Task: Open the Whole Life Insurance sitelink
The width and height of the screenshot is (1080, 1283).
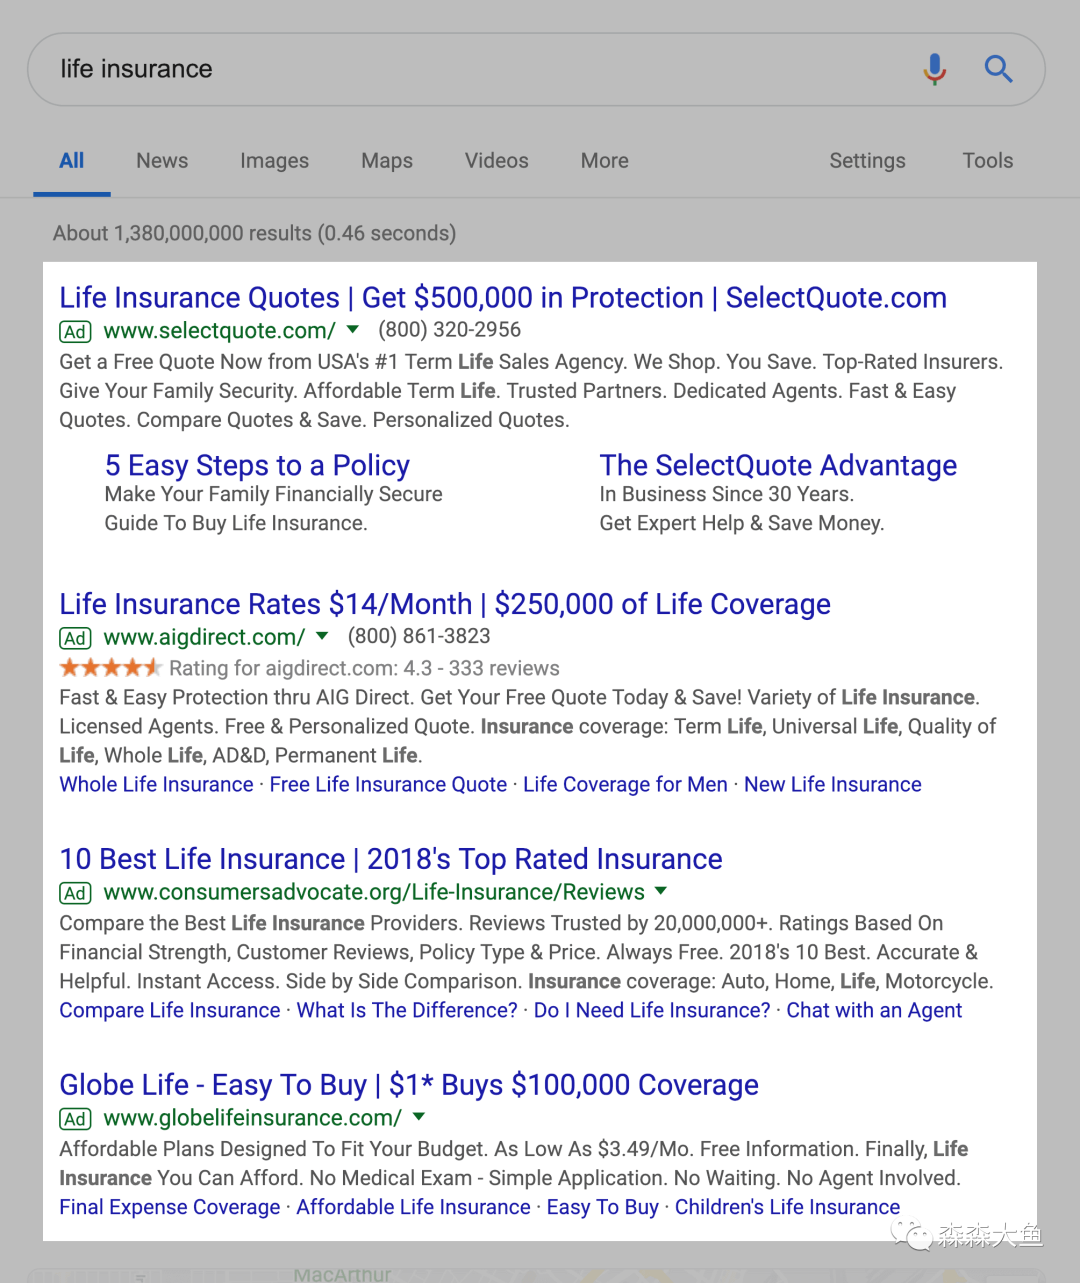Action: point(156,785)
